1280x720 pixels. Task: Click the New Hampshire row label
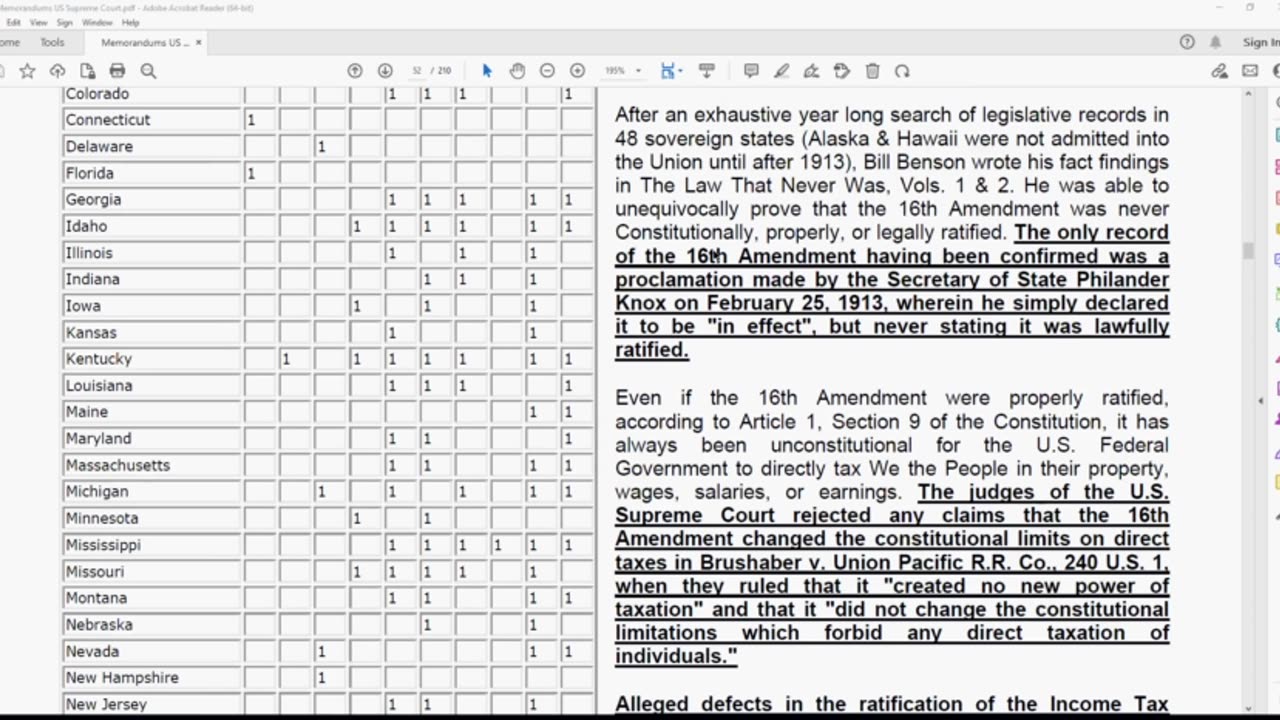(x=122, y=677)
